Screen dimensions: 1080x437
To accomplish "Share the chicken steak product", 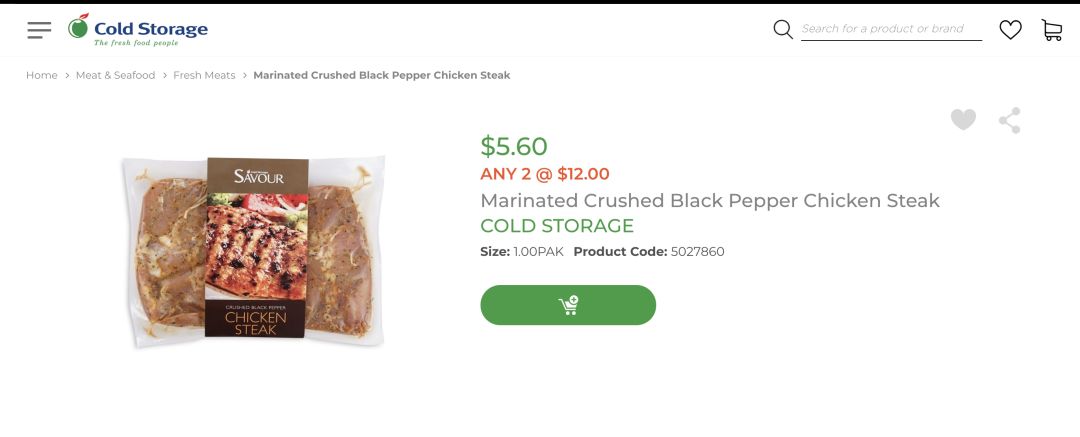I will (x=1010, y=121).
